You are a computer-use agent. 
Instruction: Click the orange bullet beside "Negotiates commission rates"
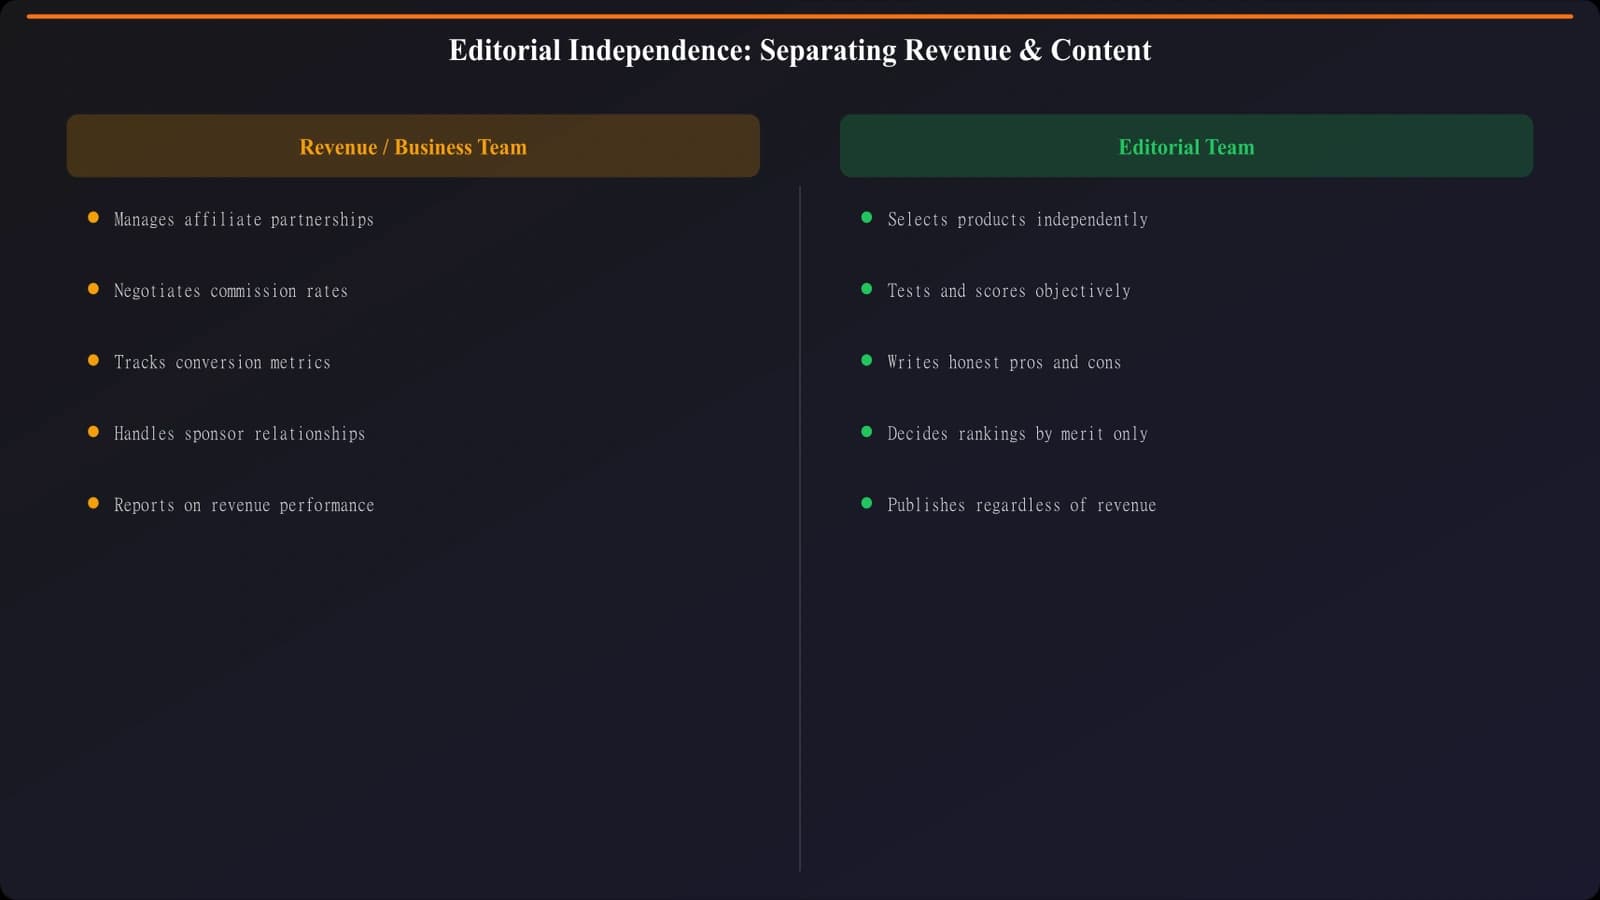pyautogui.click(x=93, y=288)
